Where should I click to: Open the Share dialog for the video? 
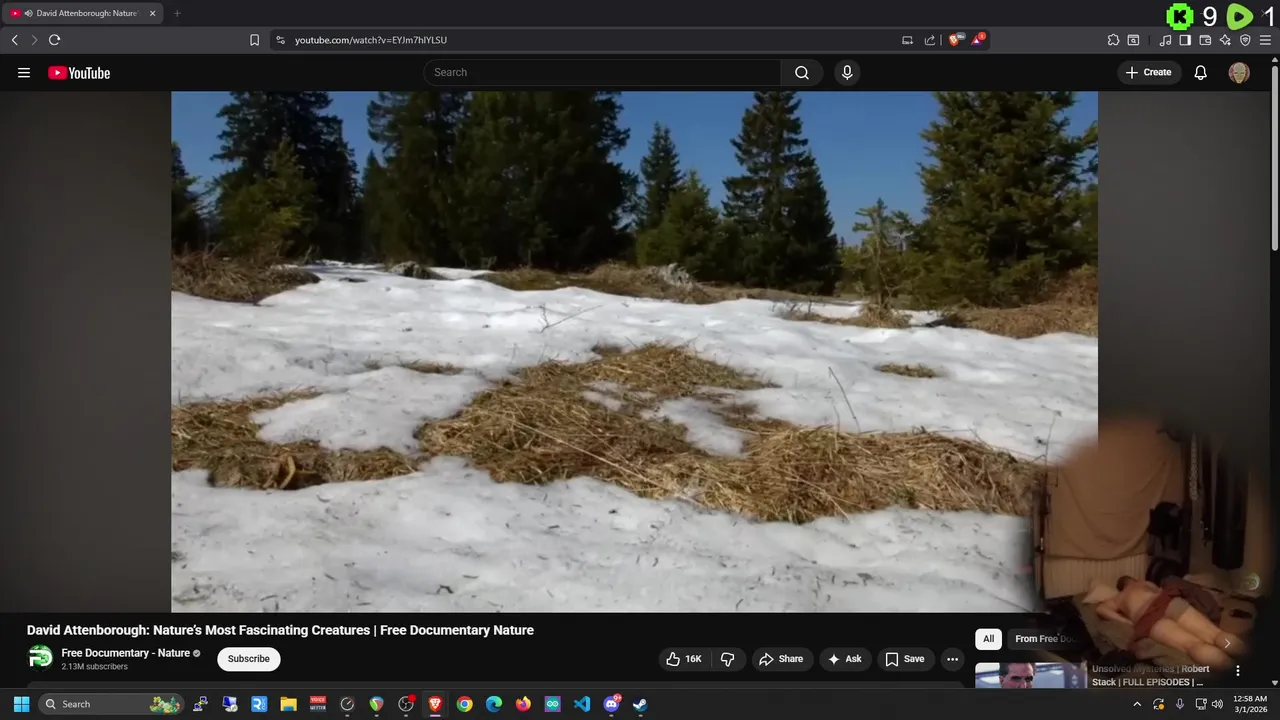click(x=781, y=659)
